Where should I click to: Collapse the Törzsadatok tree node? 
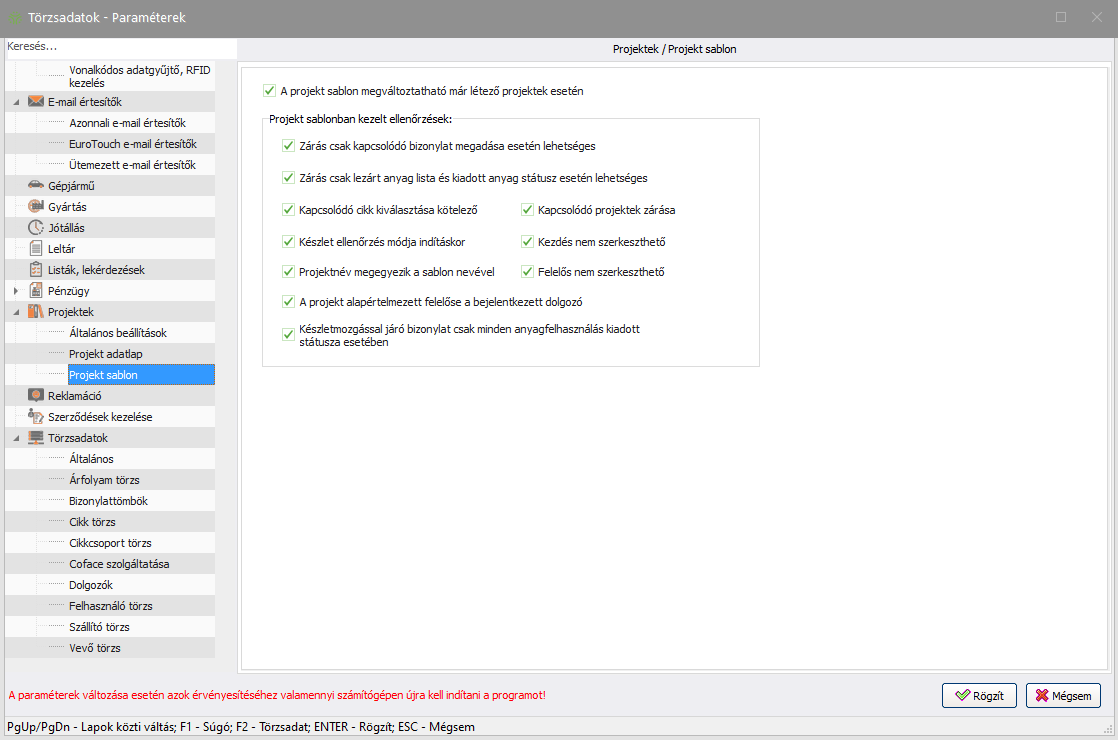click(16, 438)
